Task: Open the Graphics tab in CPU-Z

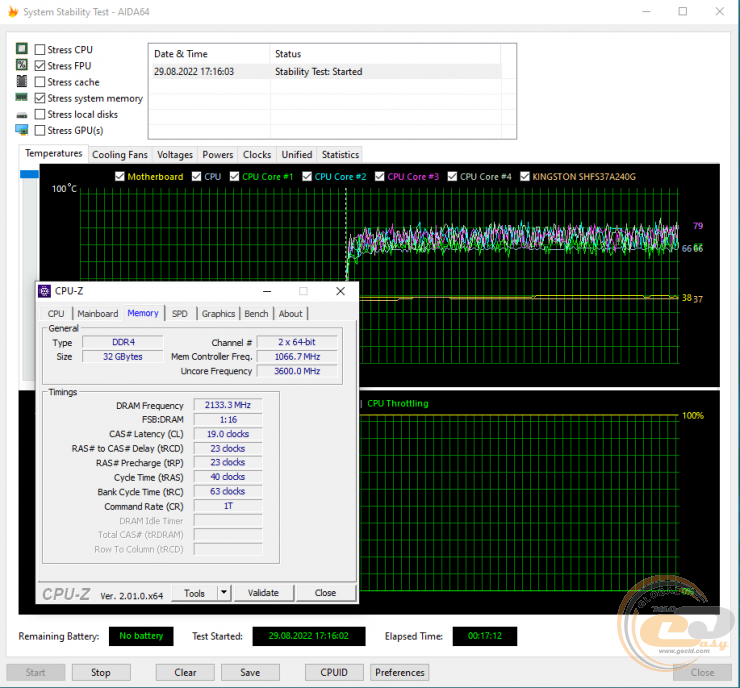Action: pyautogui.click(x=218, y=314)
